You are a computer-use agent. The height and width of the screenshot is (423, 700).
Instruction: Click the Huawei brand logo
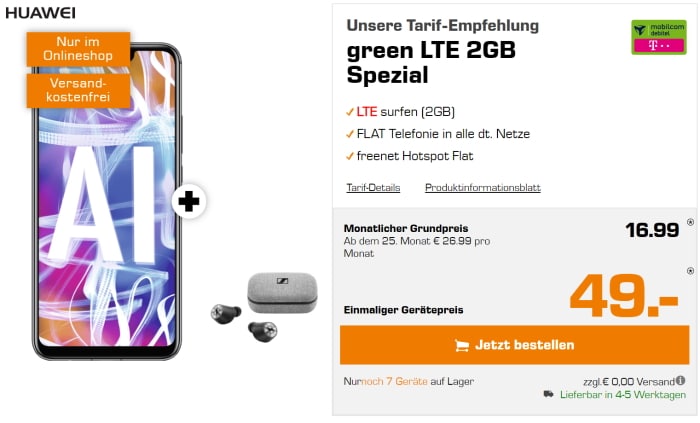pyautogui.click(x=40, y=13)
